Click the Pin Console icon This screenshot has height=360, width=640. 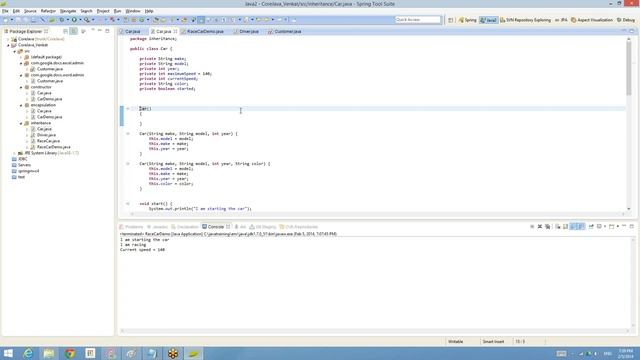(x=591, y=227)
